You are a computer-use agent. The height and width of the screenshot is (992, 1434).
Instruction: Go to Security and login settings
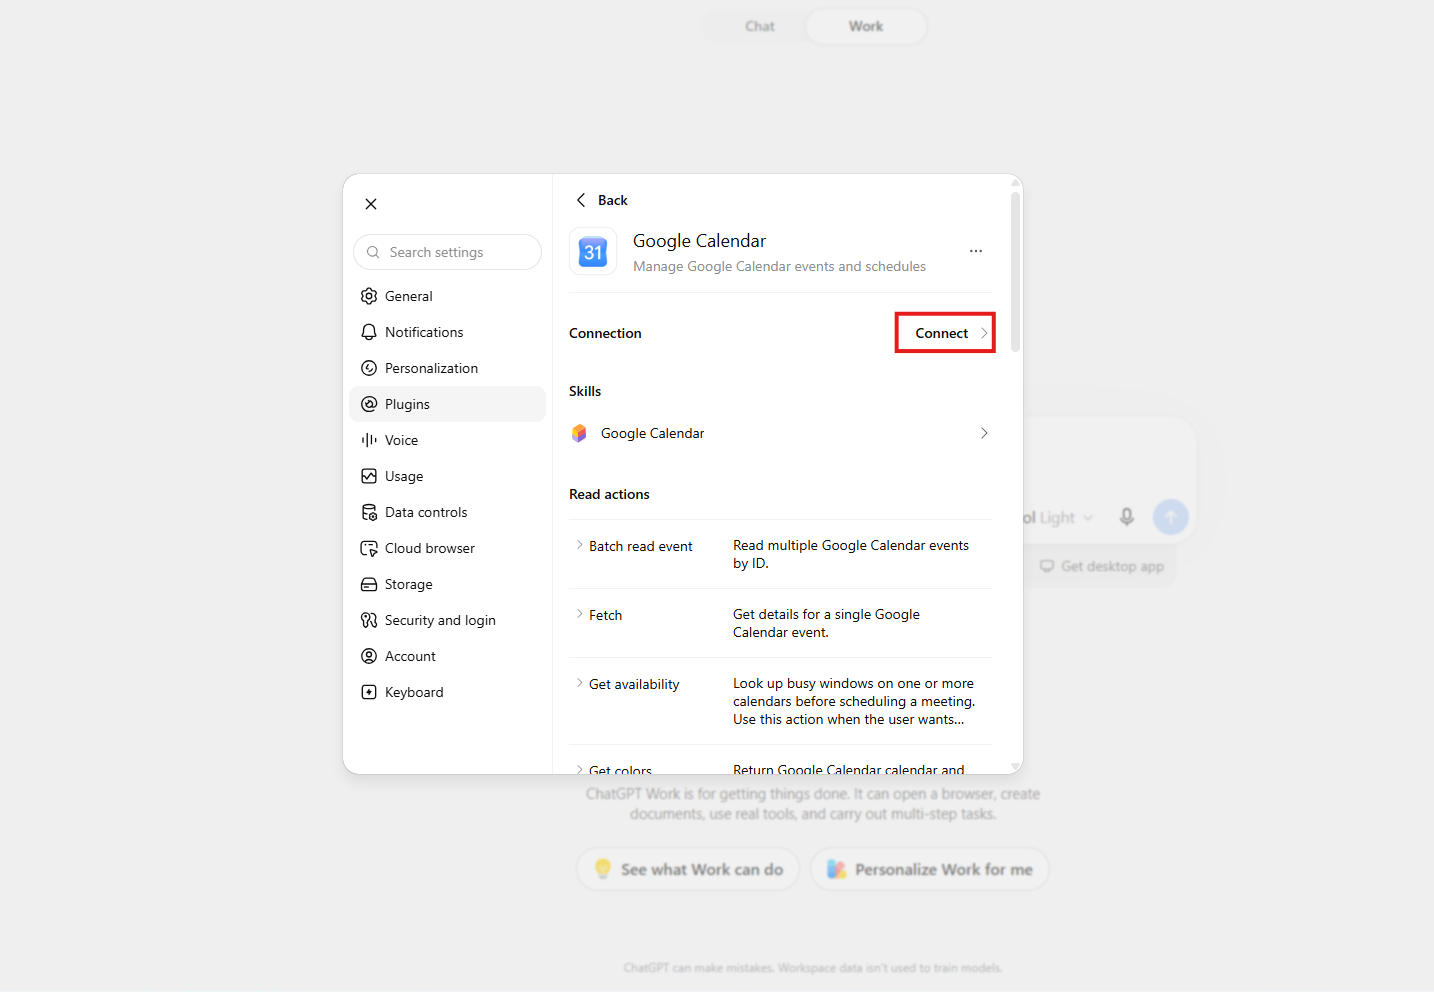447,620
